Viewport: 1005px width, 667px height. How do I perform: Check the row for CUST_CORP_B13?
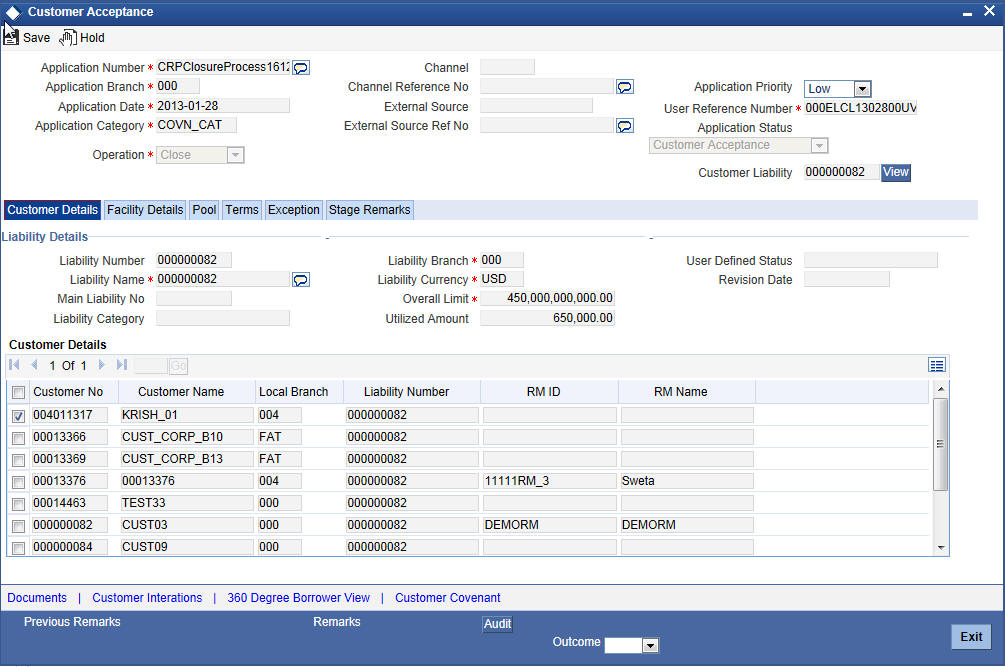click(19, 460)
